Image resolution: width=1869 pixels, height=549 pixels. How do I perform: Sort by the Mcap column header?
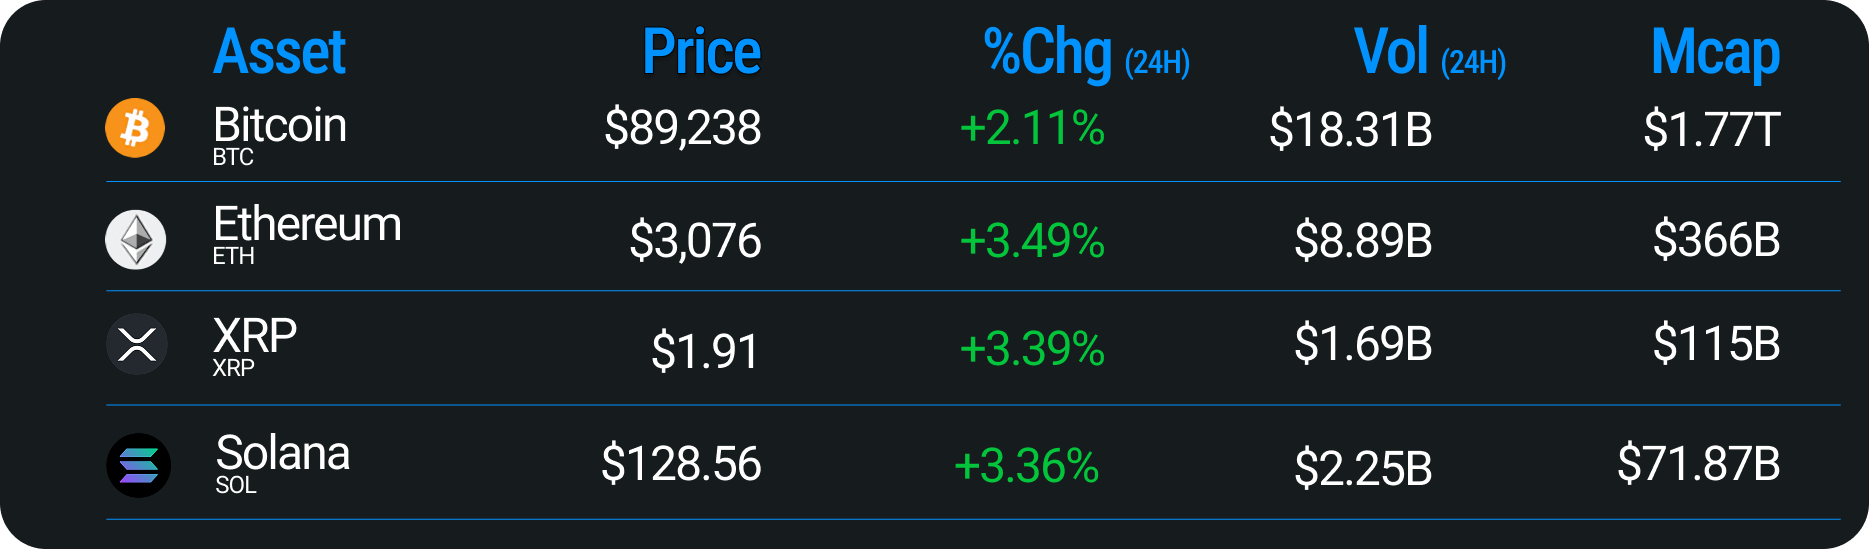(1715, 54)
